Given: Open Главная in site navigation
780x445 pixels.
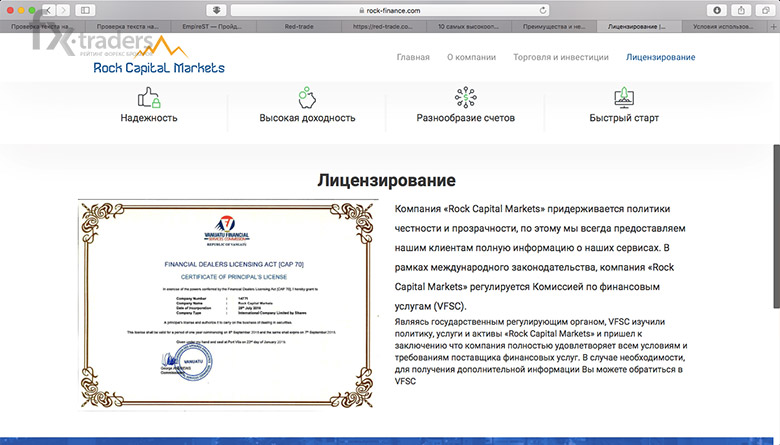Looking at the screenshot, I should 413,57.
